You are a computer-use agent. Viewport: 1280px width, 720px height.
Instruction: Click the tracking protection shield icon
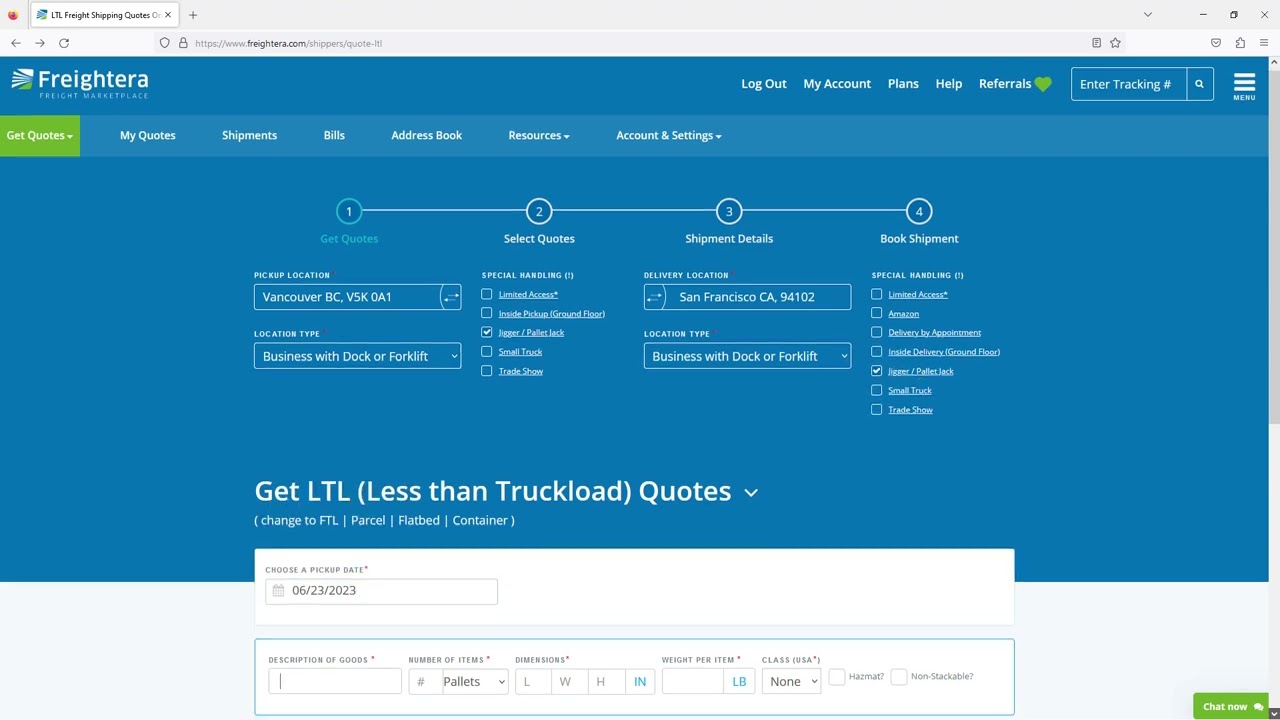pyautogui.click(x=164, y=43)
